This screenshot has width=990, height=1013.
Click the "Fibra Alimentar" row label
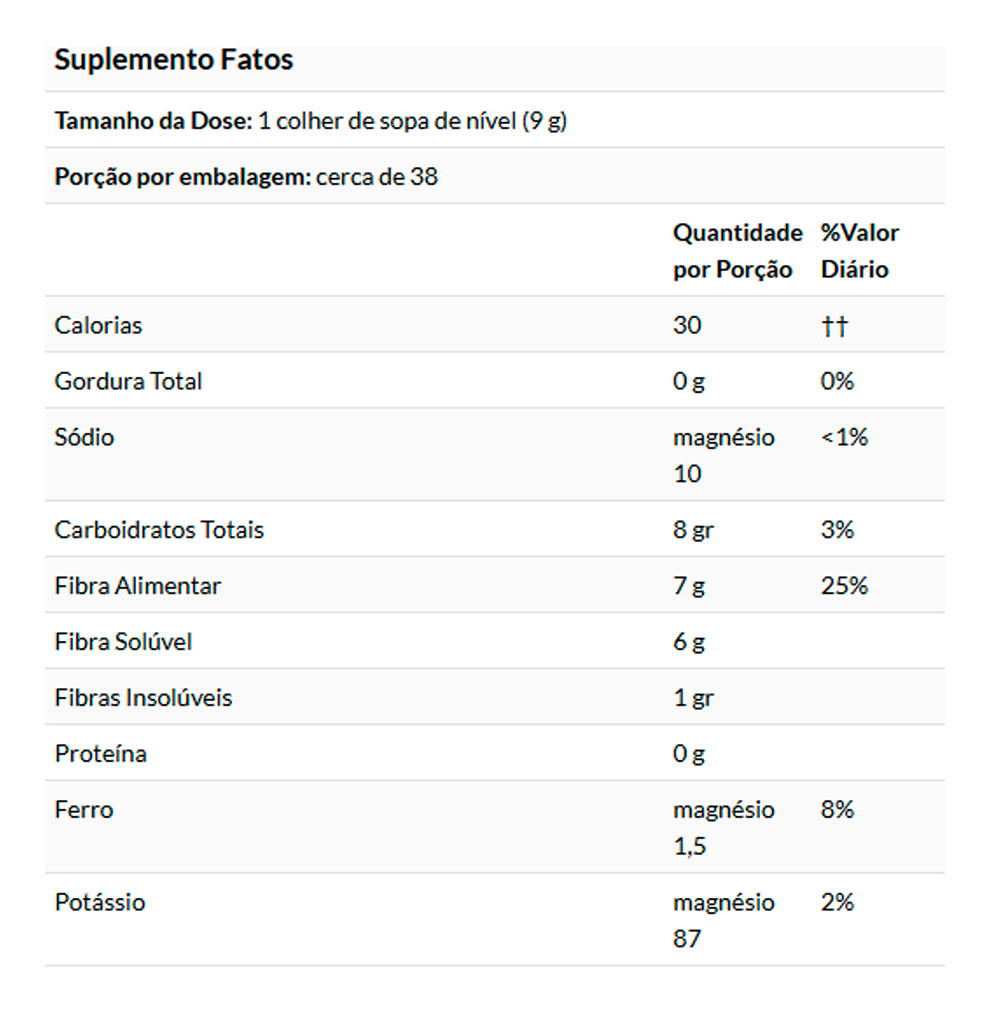(137, 585)
